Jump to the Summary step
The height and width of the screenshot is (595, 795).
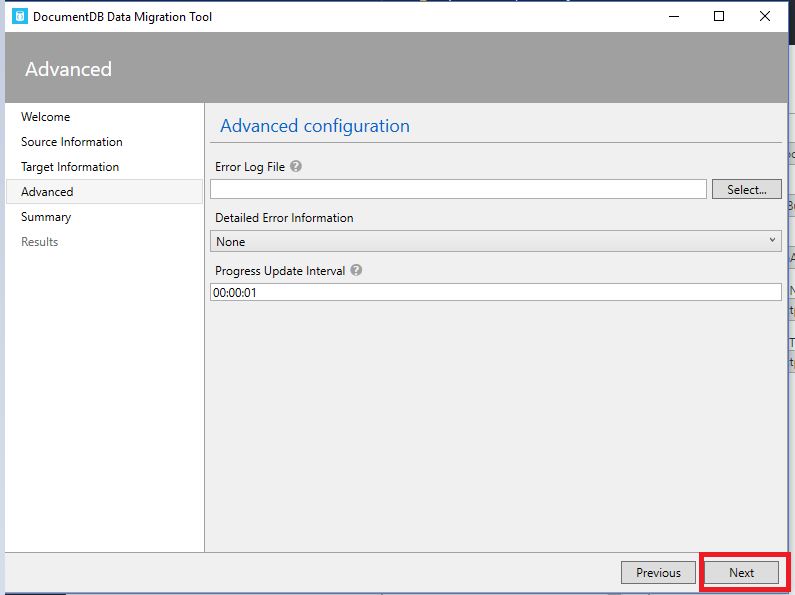coord(46,217)
